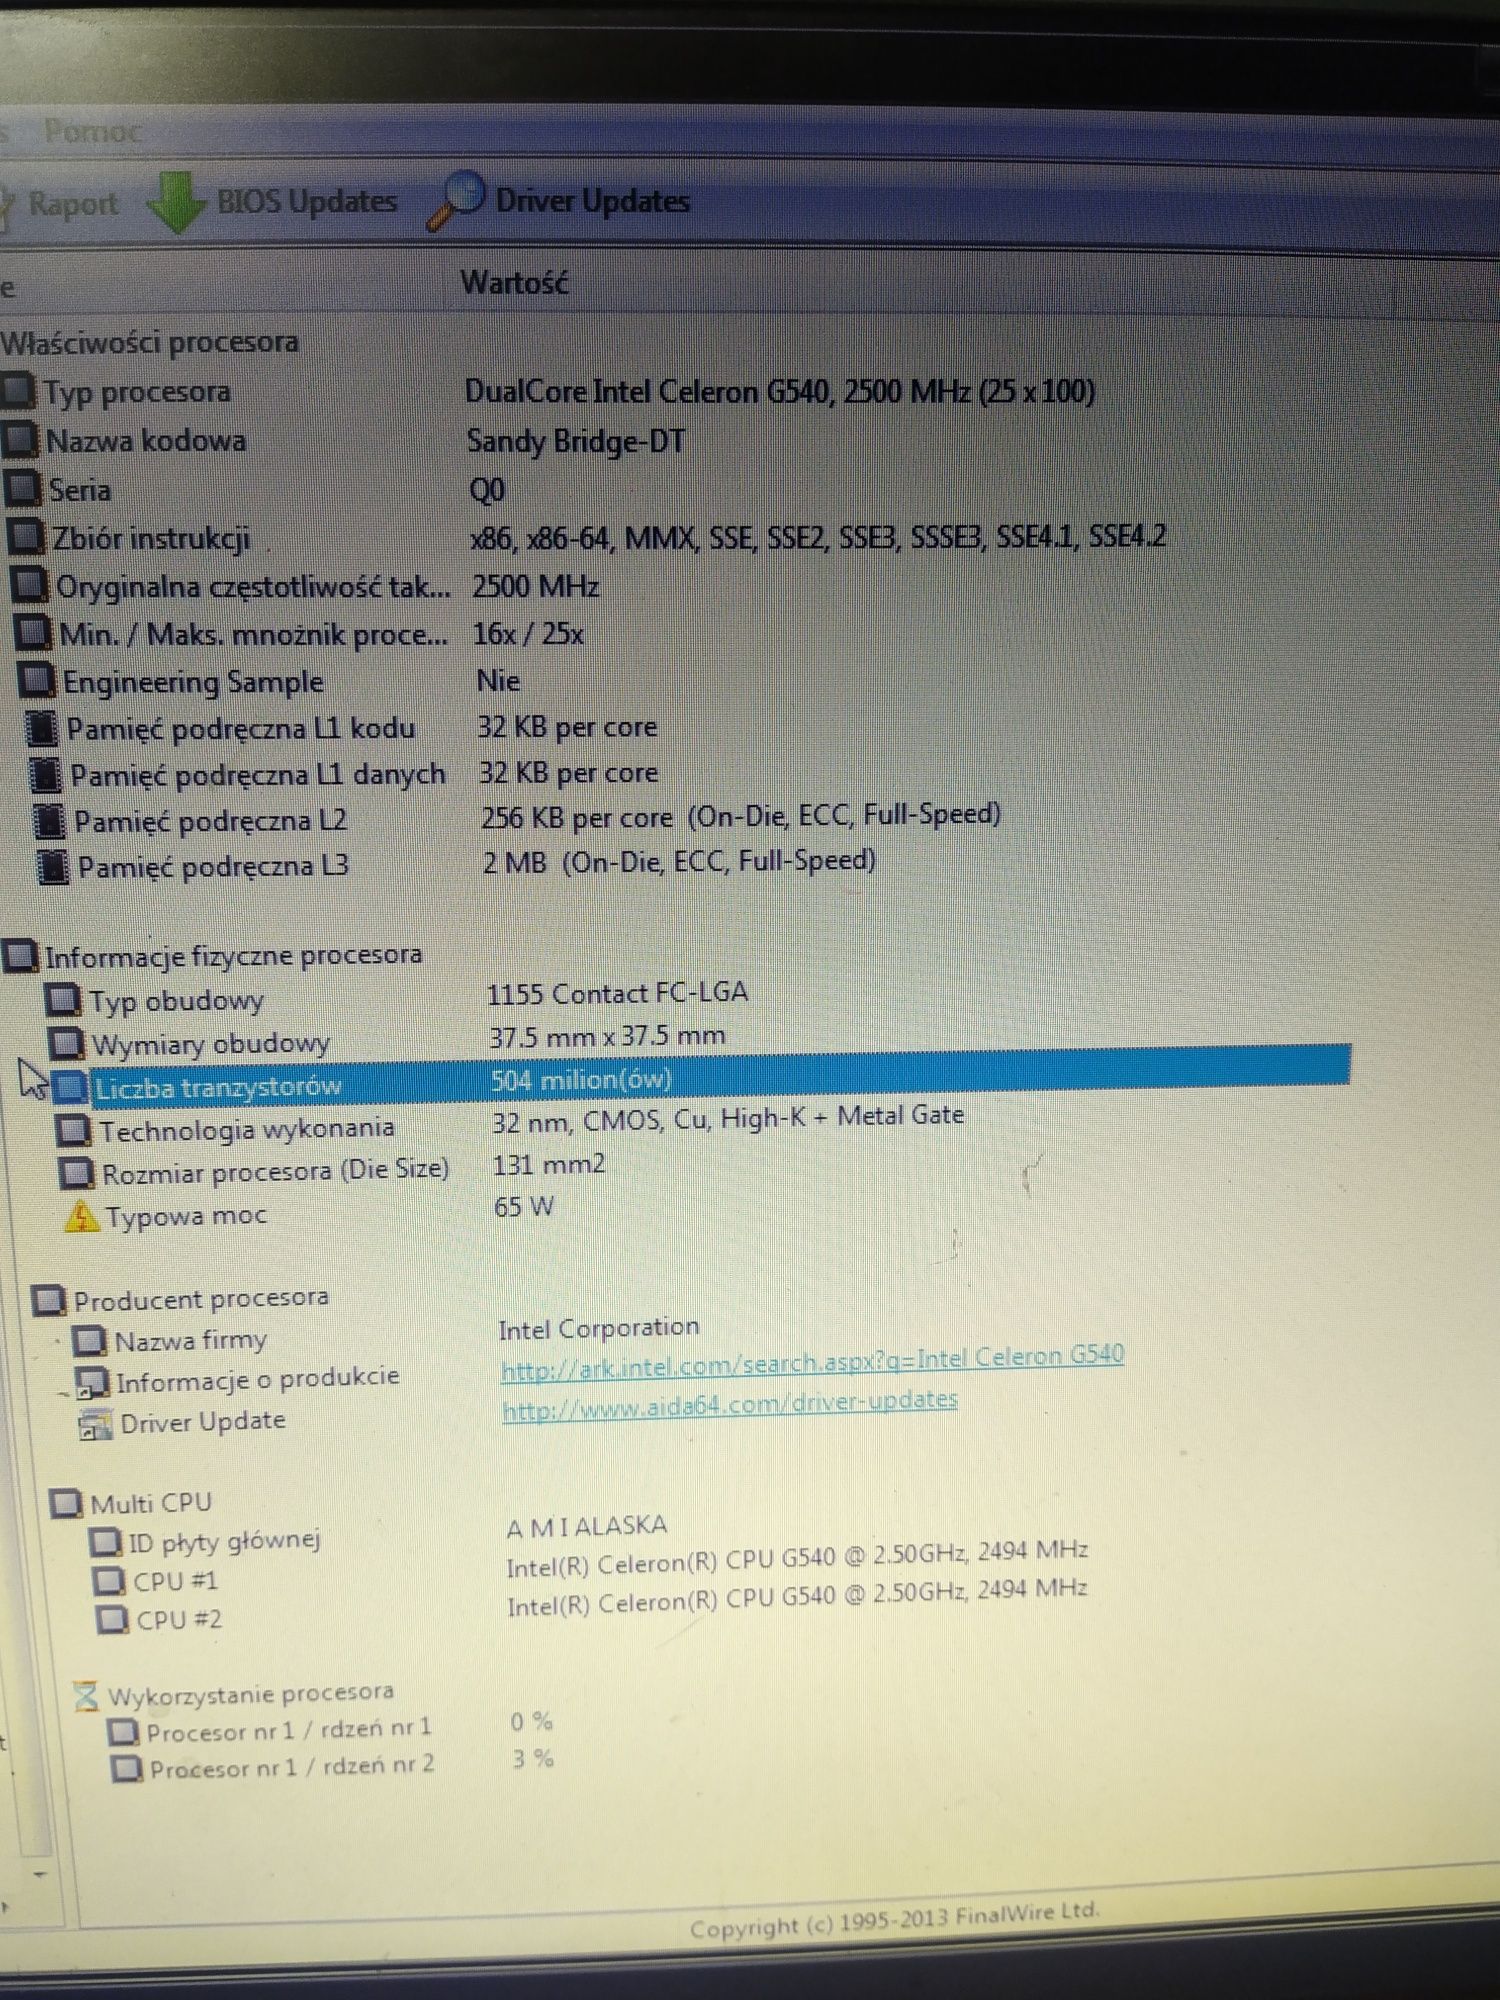
Task: Select the 504 milion(ów) value
Action: coord(581,1080)
